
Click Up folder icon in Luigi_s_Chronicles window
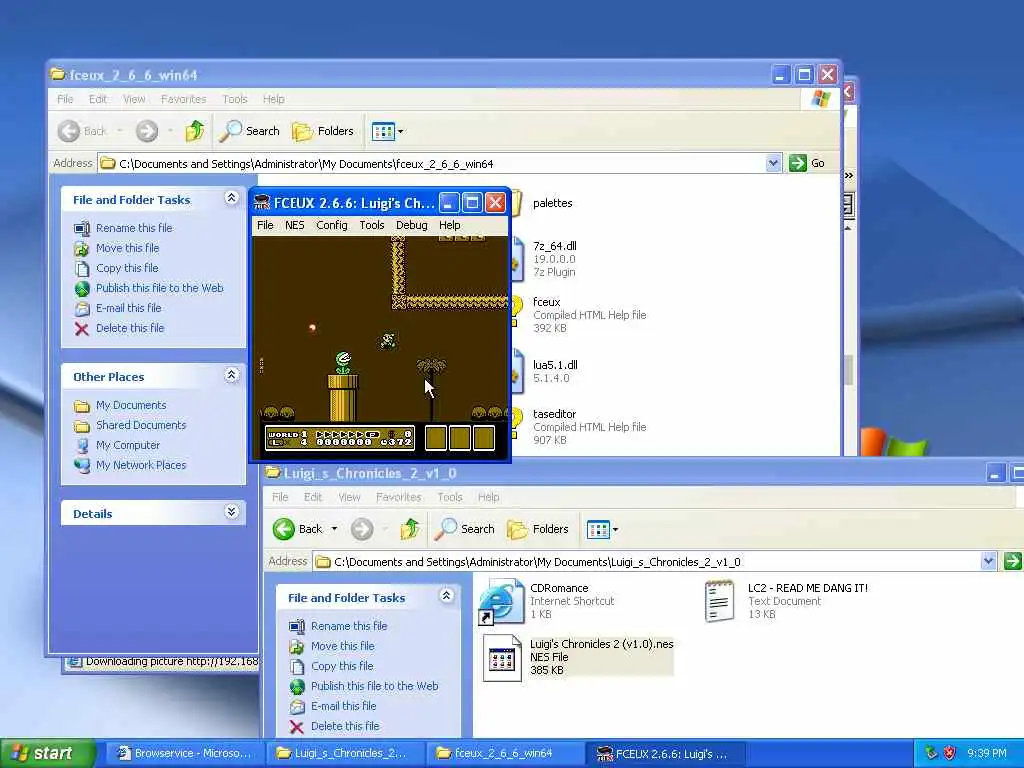coord(410,529)
